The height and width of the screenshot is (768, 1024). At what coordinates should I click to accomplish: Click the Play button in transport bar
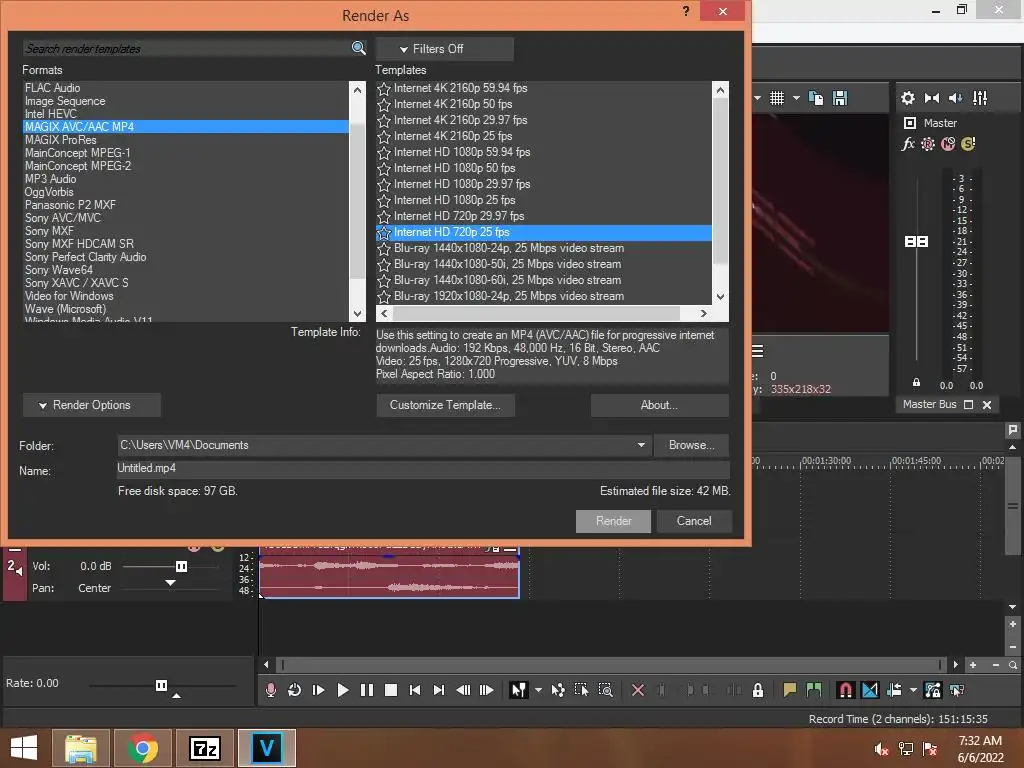[x=342, y=690]
